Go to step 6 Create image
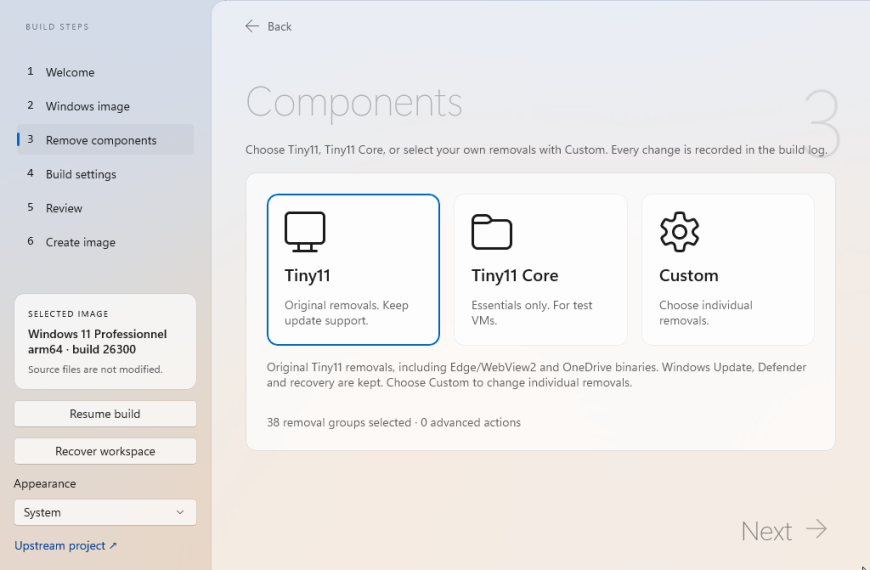The width and height of the screenshot is (870, 570). coord(105,242)
